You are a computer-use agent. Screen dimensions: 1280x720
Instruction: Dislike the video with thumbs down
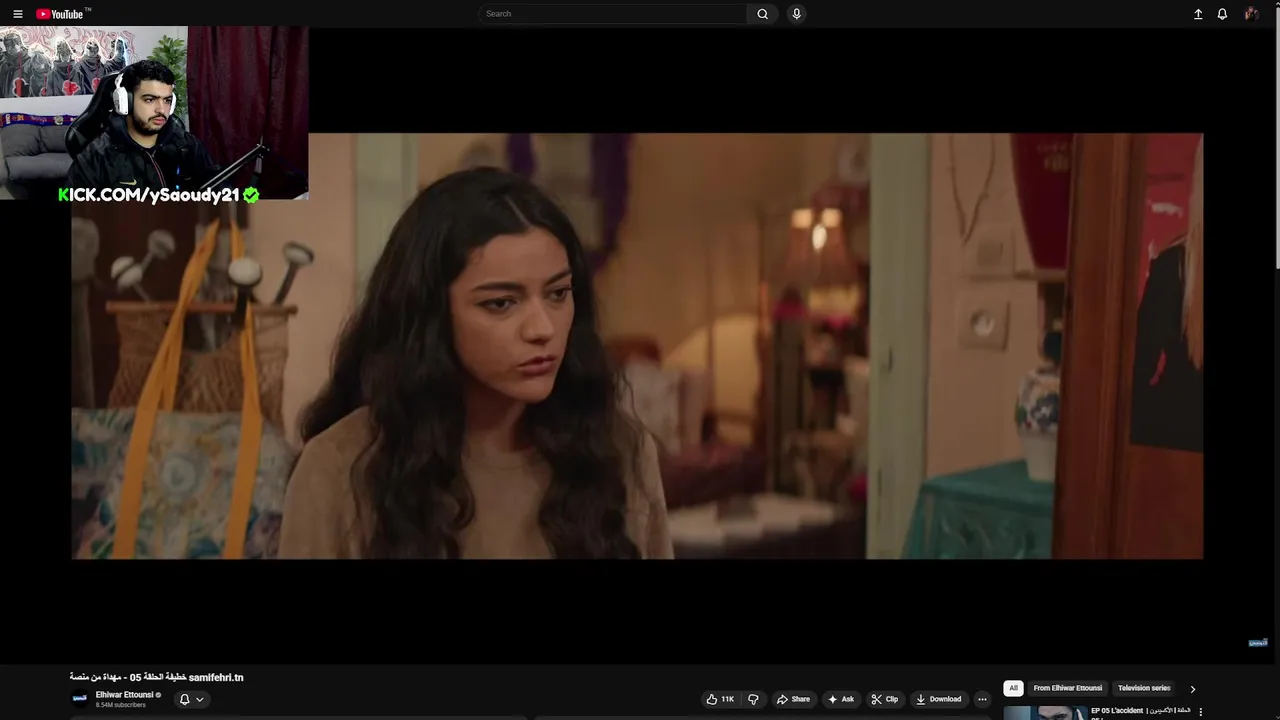[x=754, y=699]
